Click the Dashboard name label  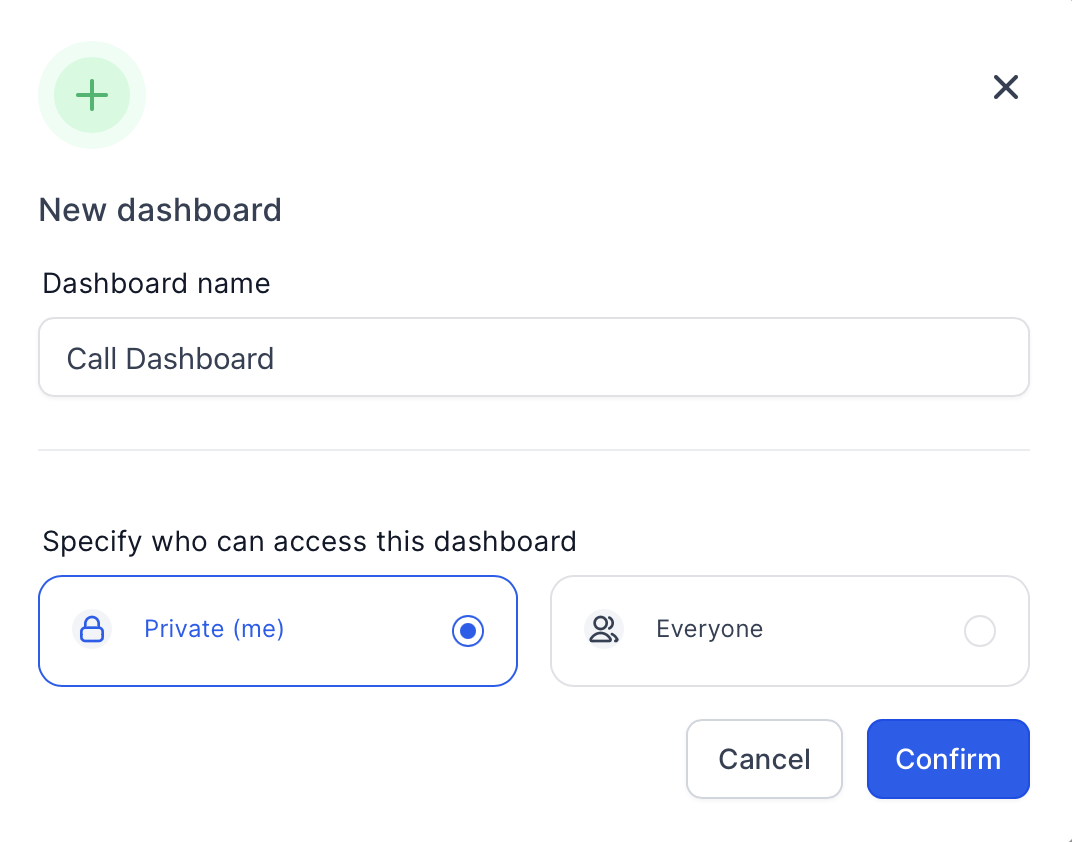click(157, 284)
